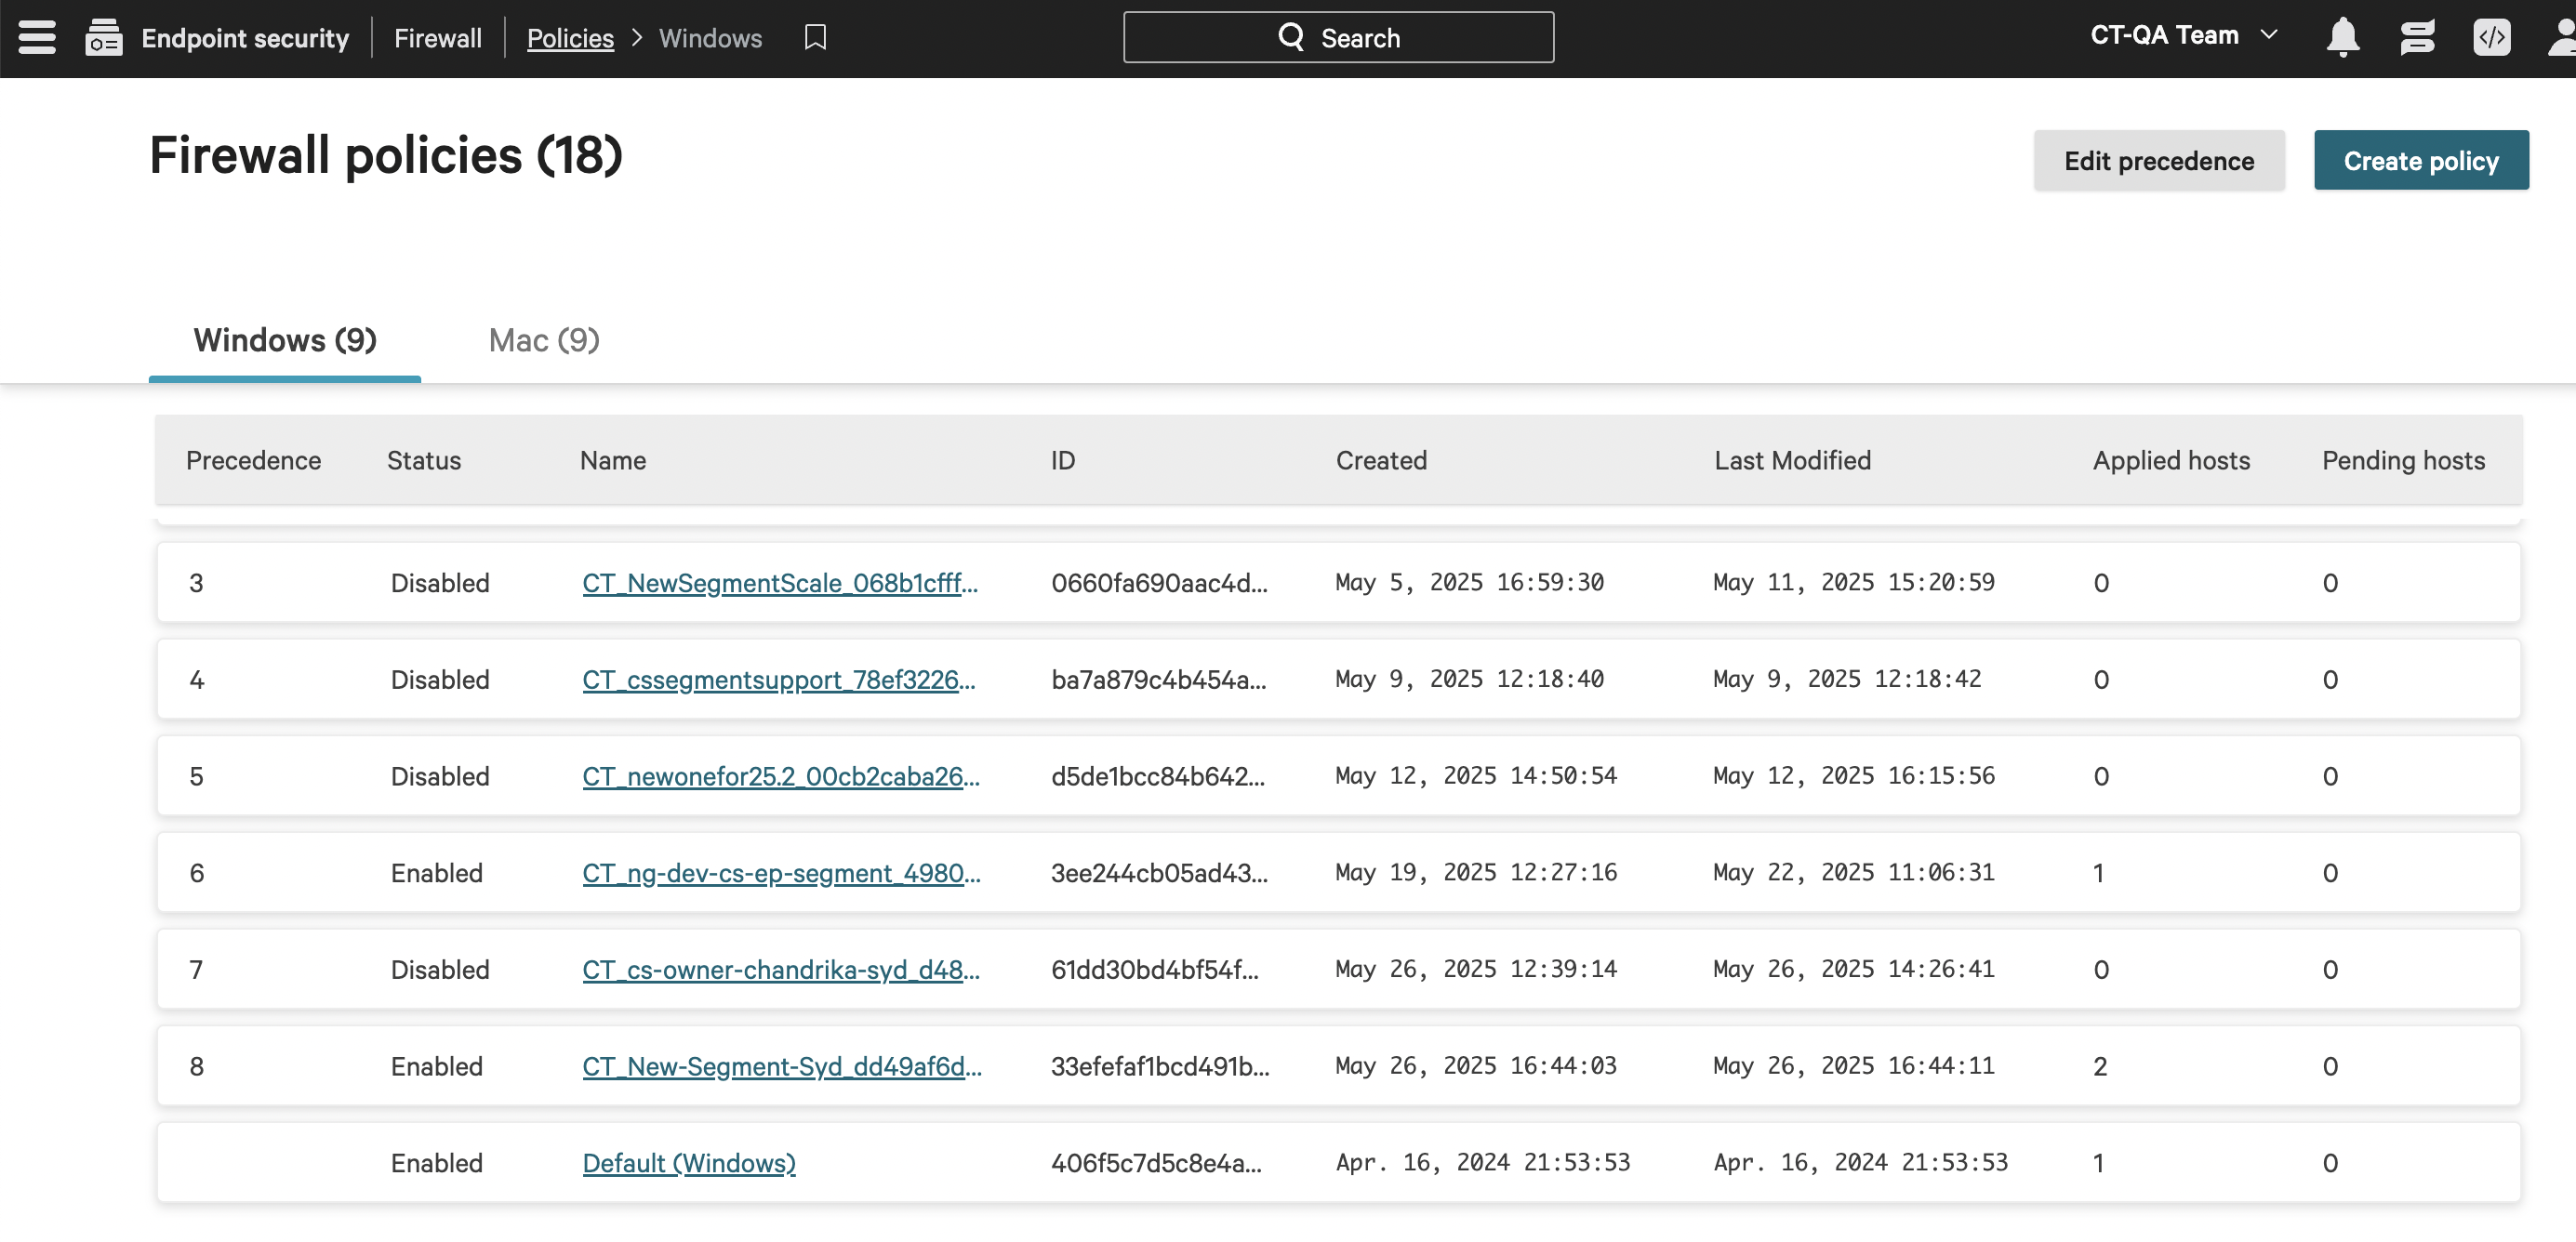Open the Default (Windows) policy

(x=688, y=1163)
